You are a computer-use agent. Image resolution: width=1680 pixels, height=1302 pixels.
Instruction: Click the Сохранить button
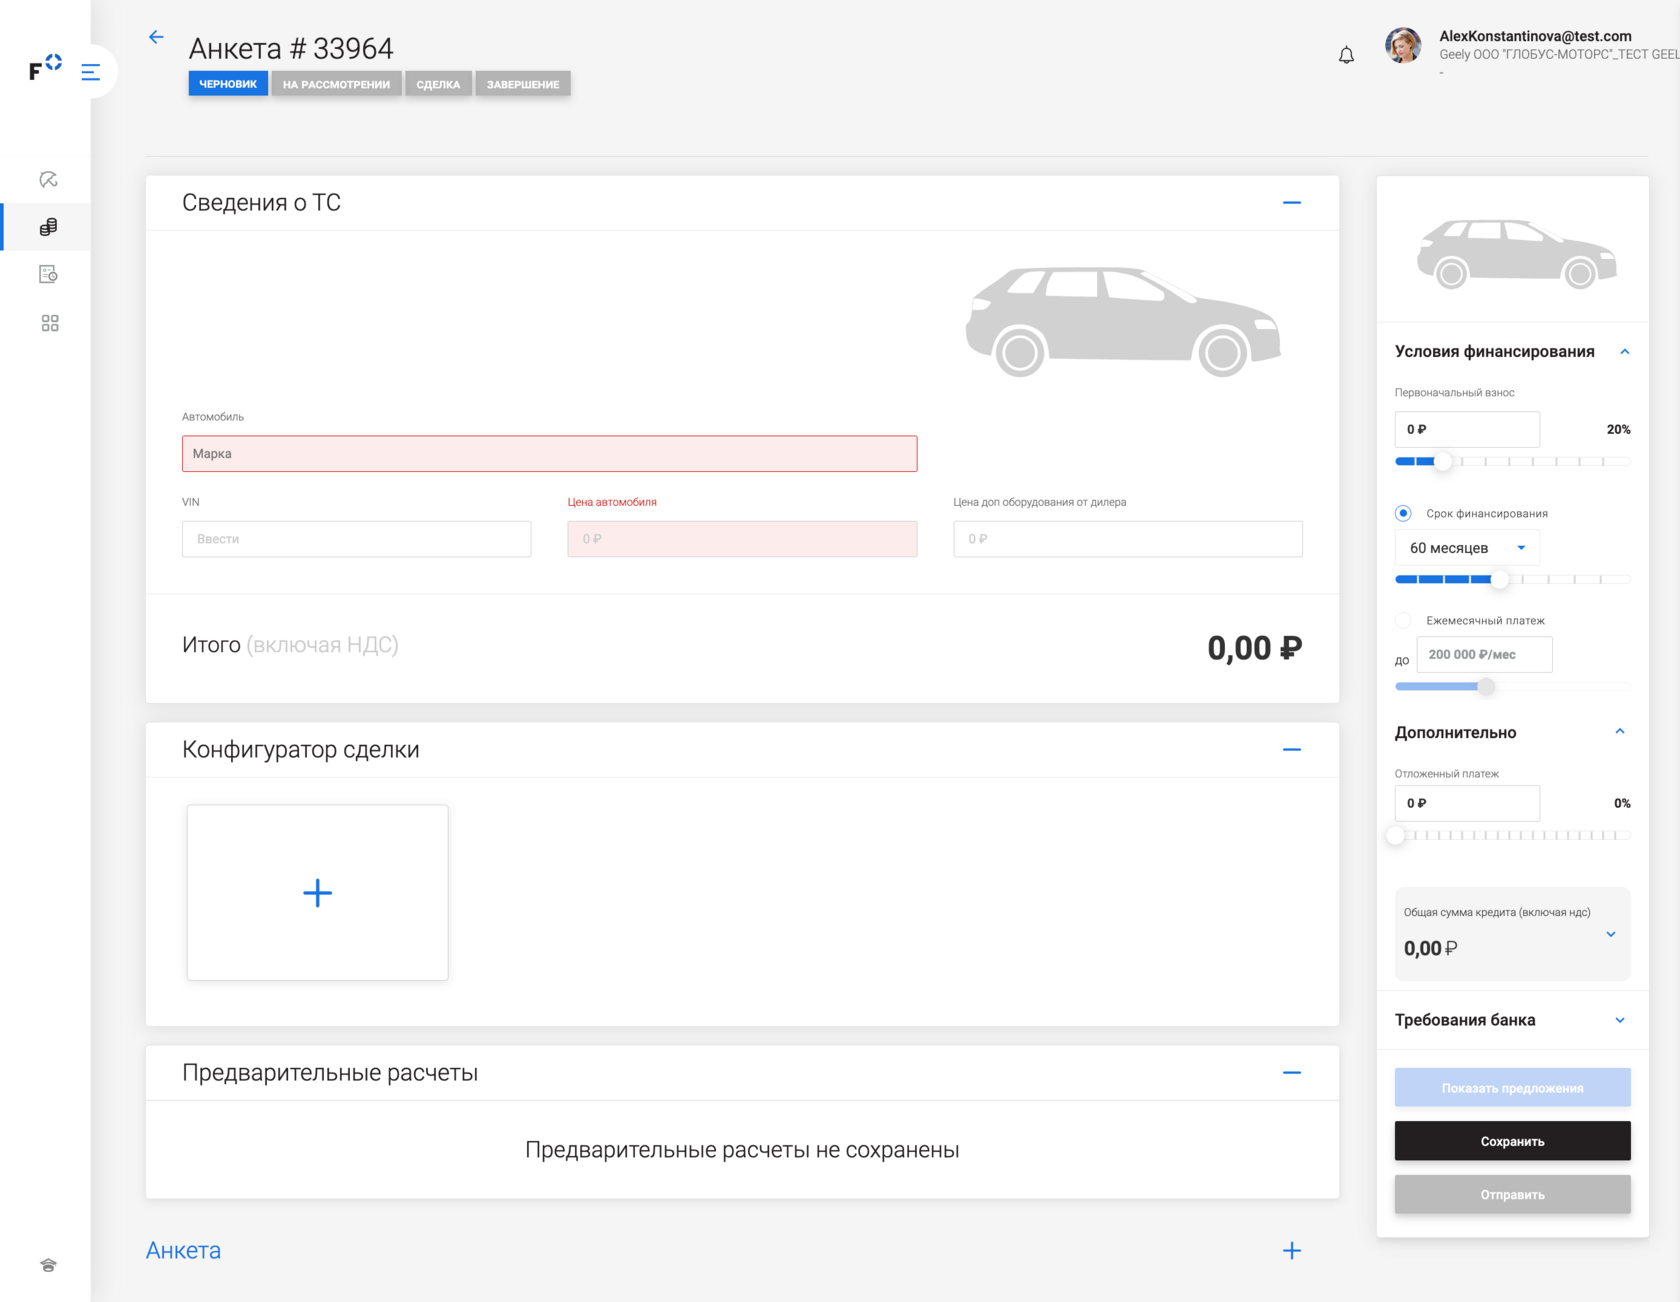1512,1141
